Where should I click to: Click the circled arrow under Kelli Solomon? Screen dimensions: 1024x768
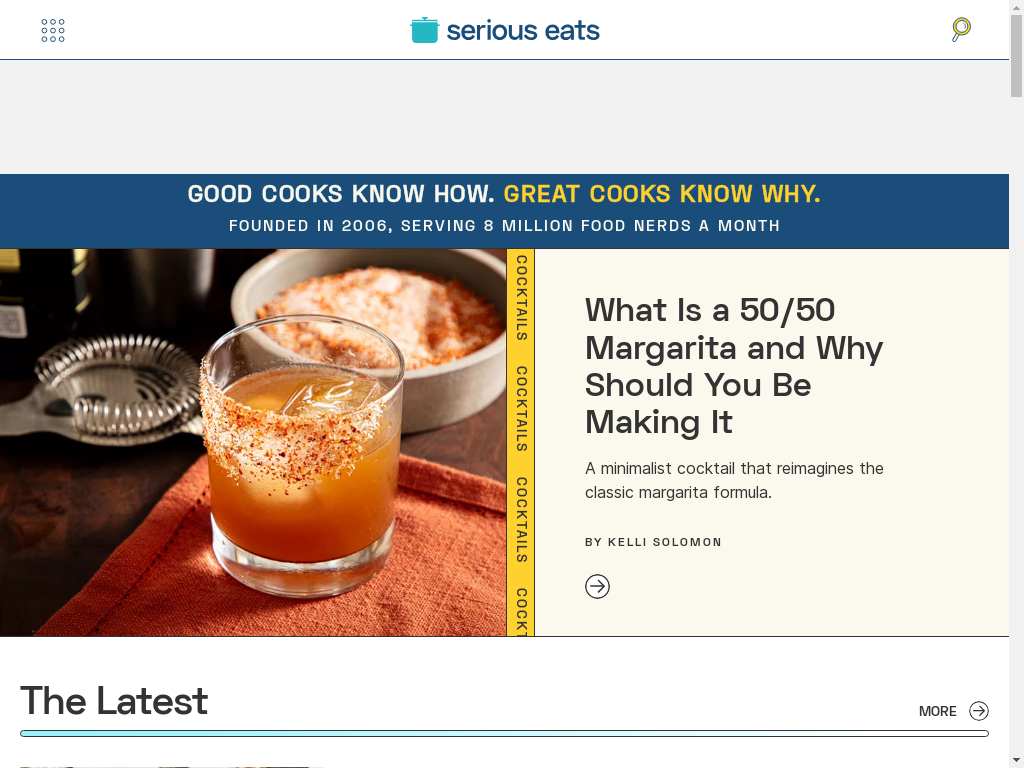(x=597, y=586)
